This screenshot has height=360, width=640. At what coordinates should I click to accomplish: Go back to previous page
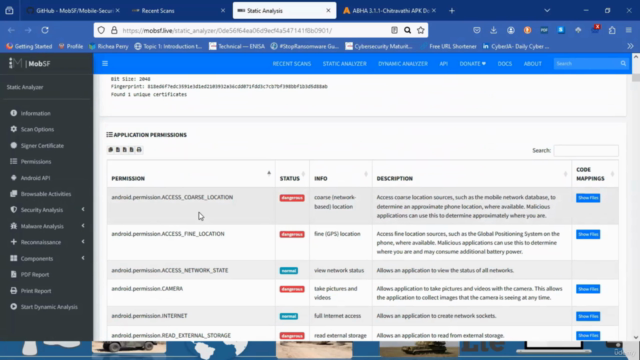[11, 30]
